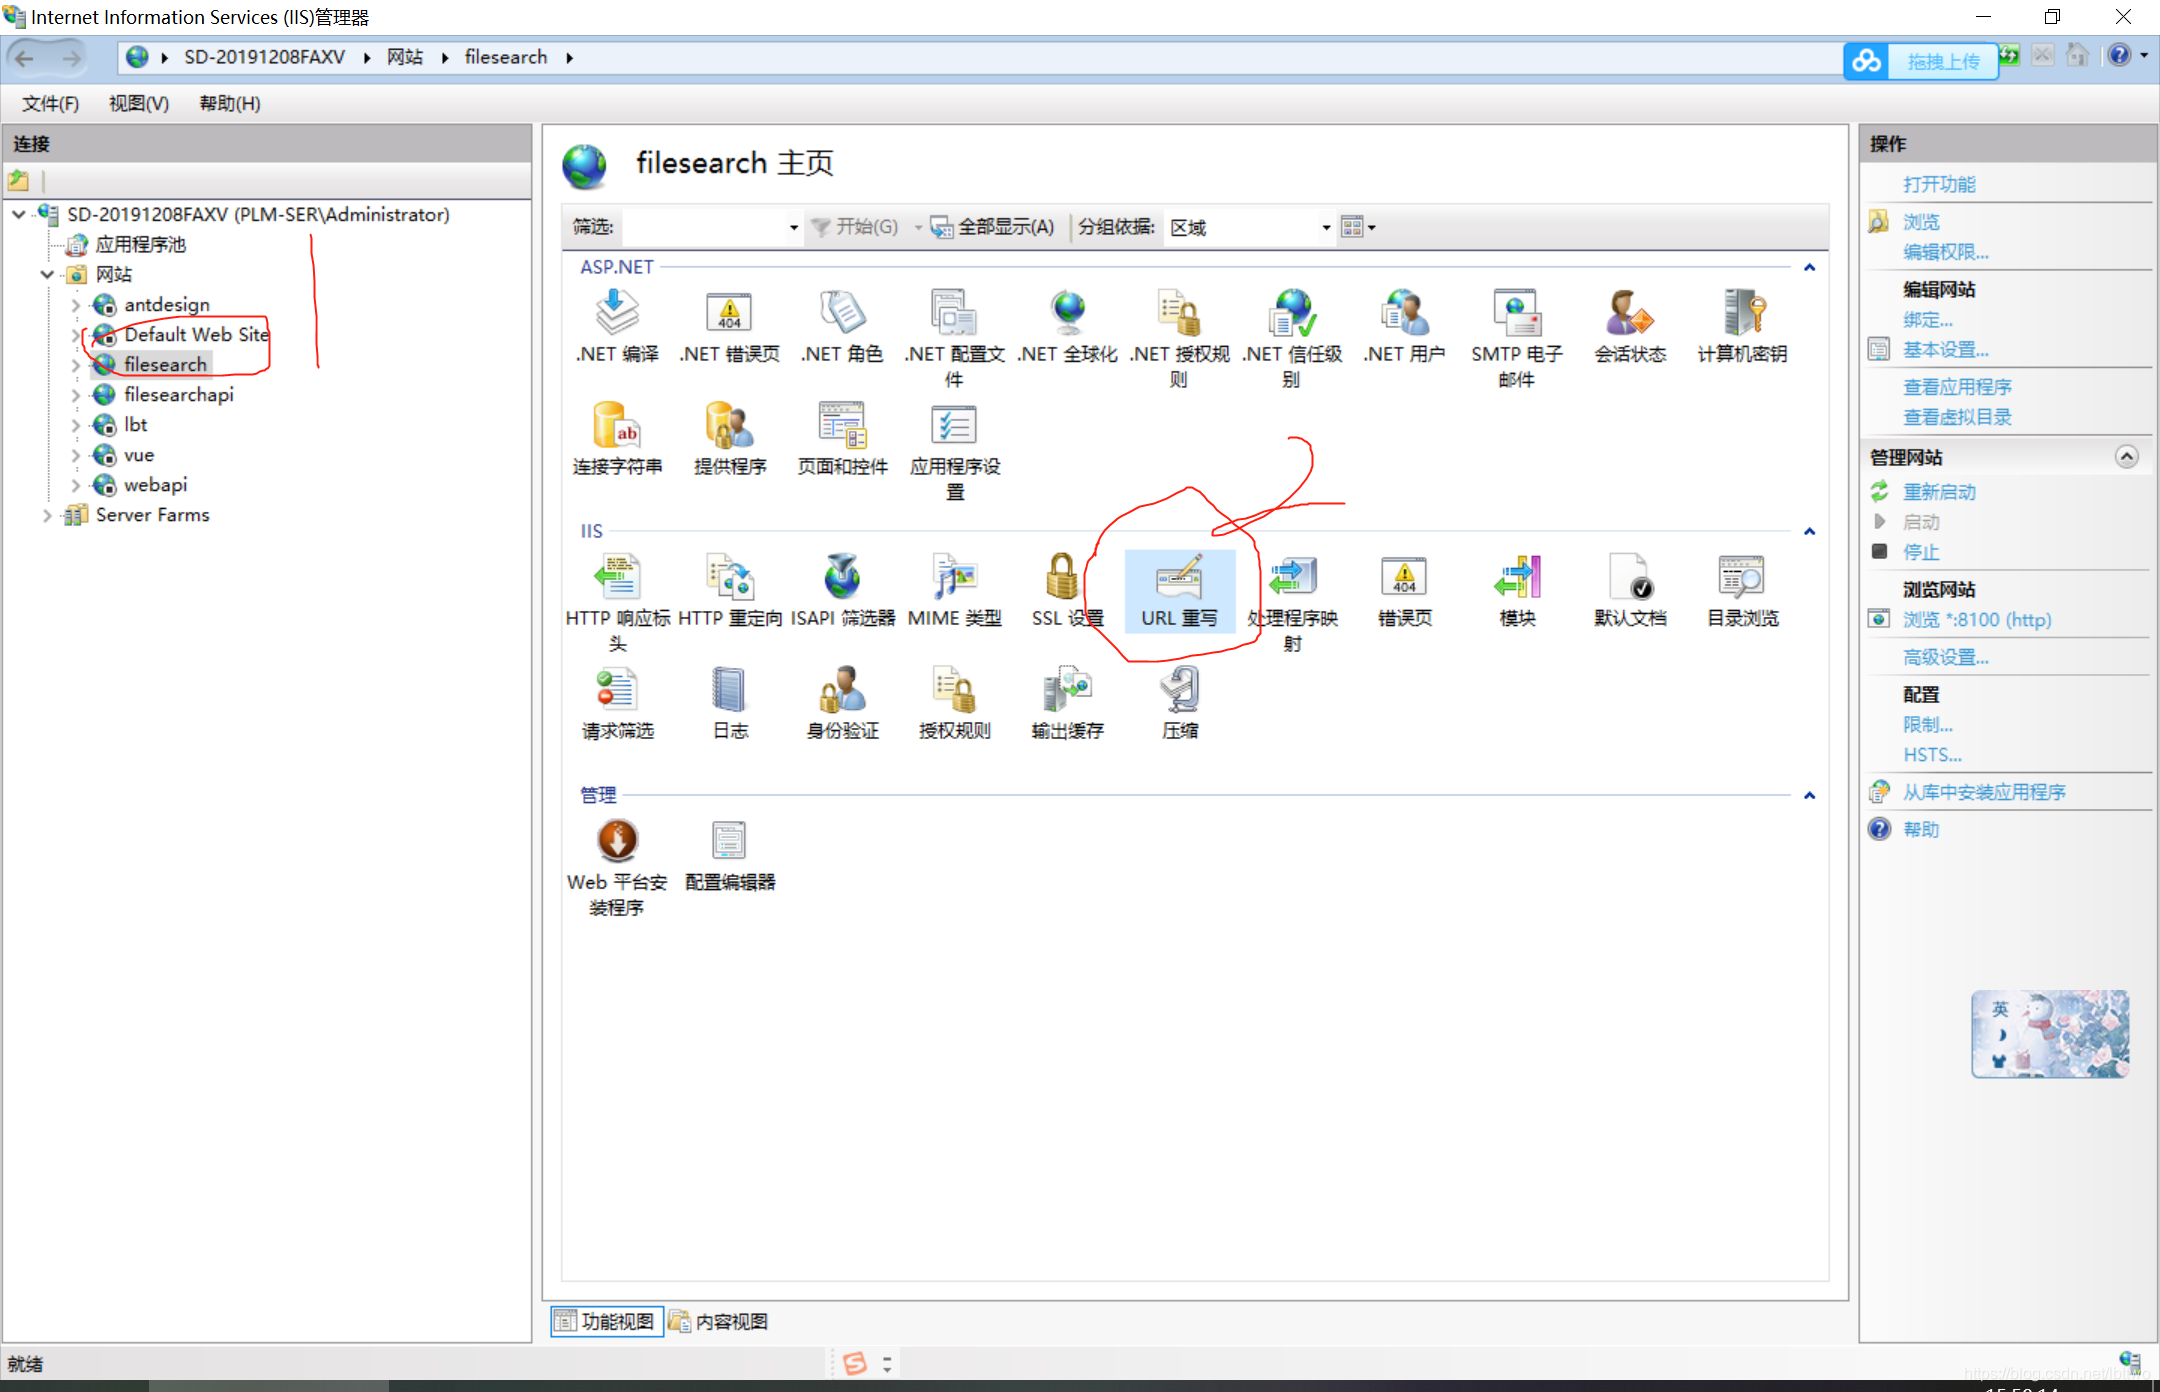Collapse the ASP.NET group section

tap(1809, 267)
